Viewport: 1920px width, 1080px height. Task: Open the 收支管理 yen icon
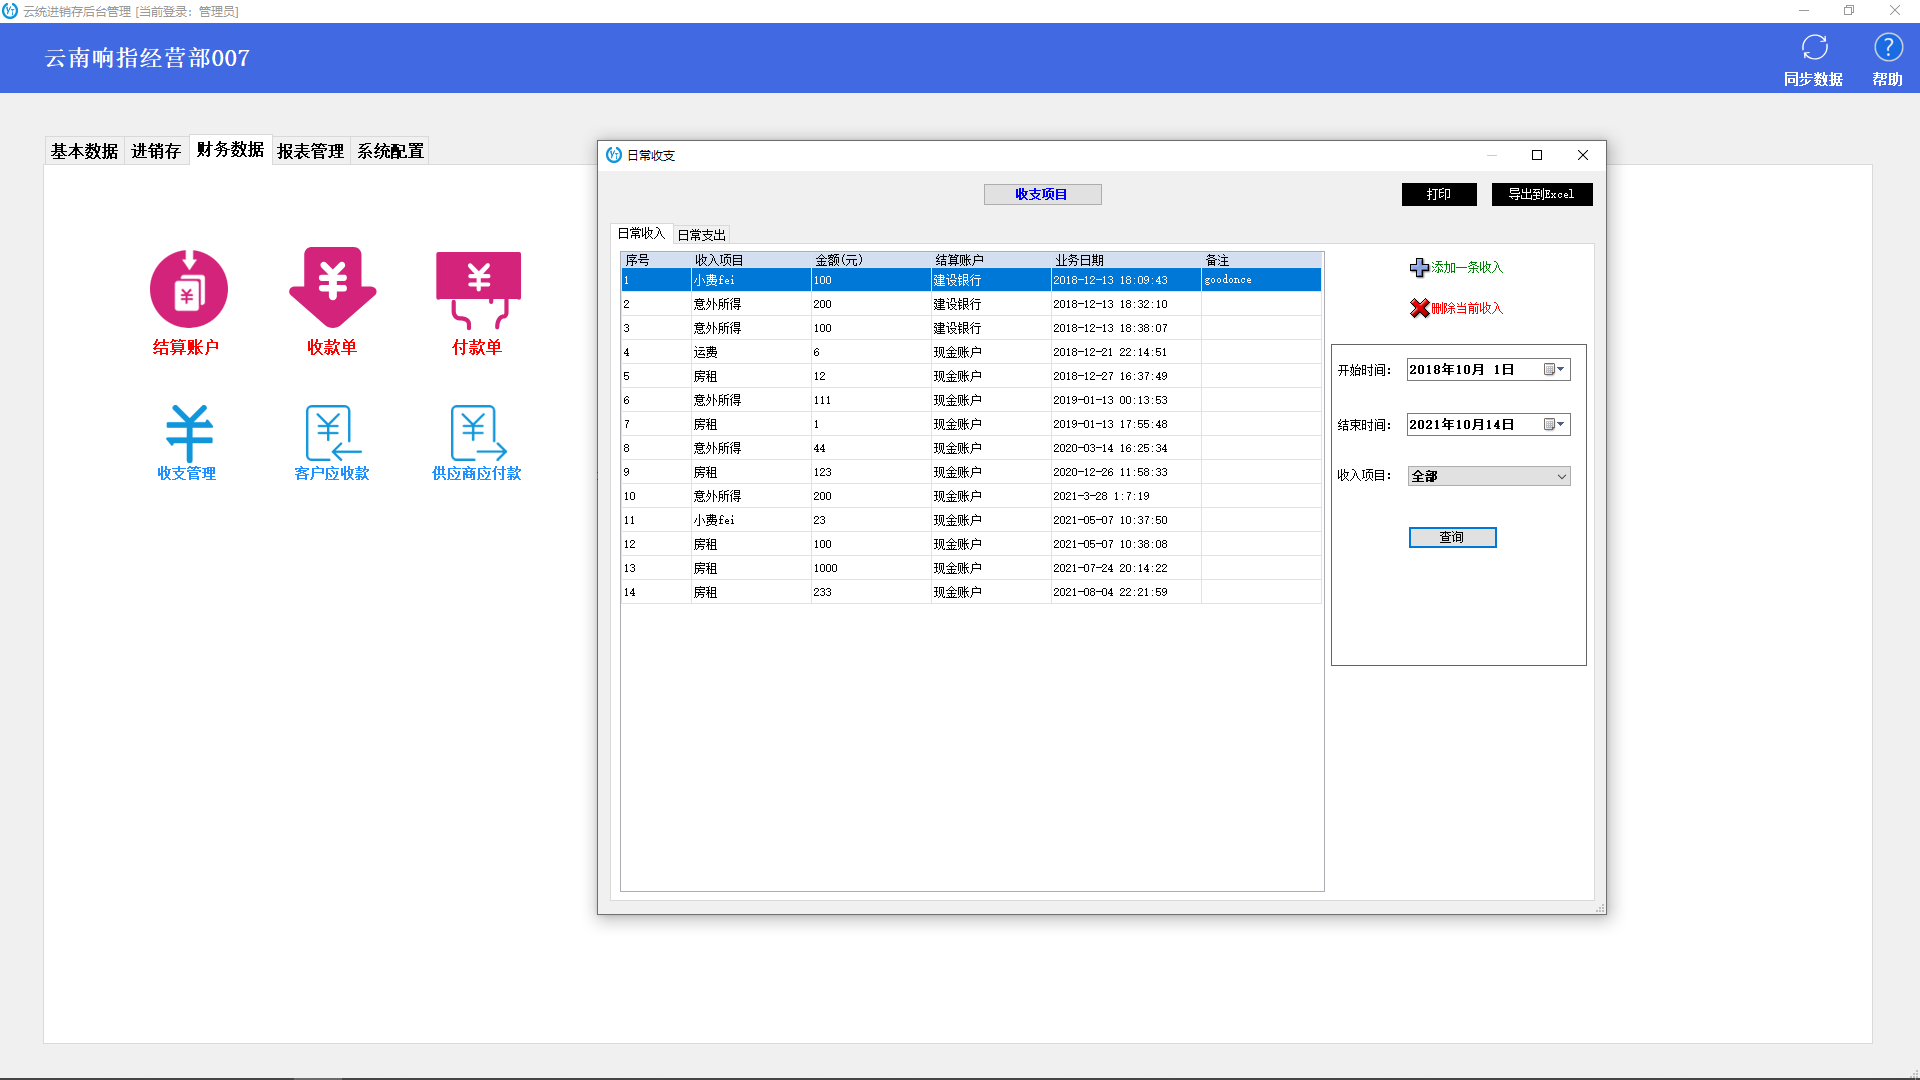point(188,433)
